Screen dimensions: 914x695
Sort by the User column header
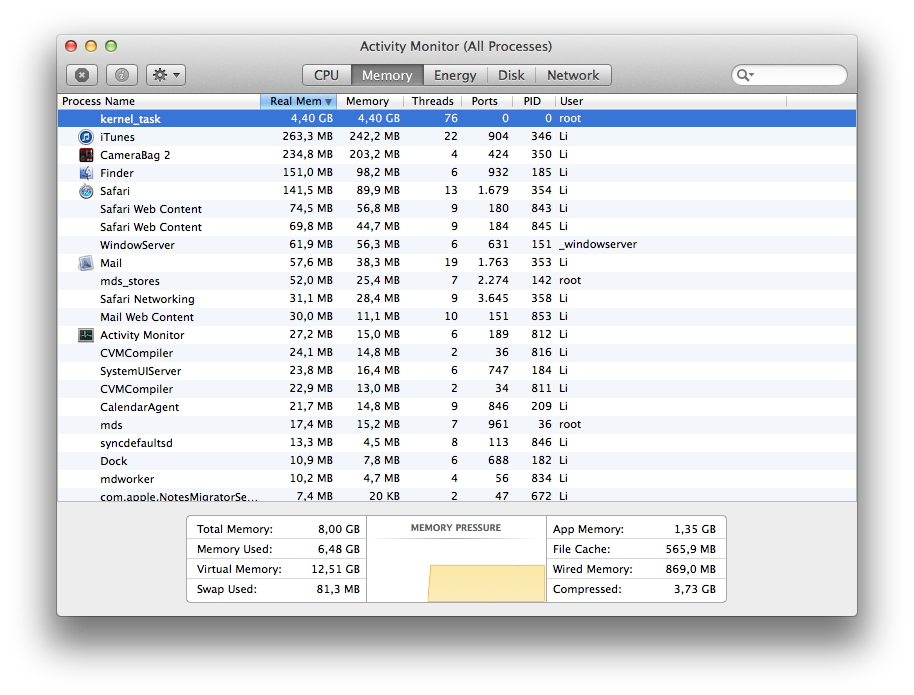[x=670, y=101]
